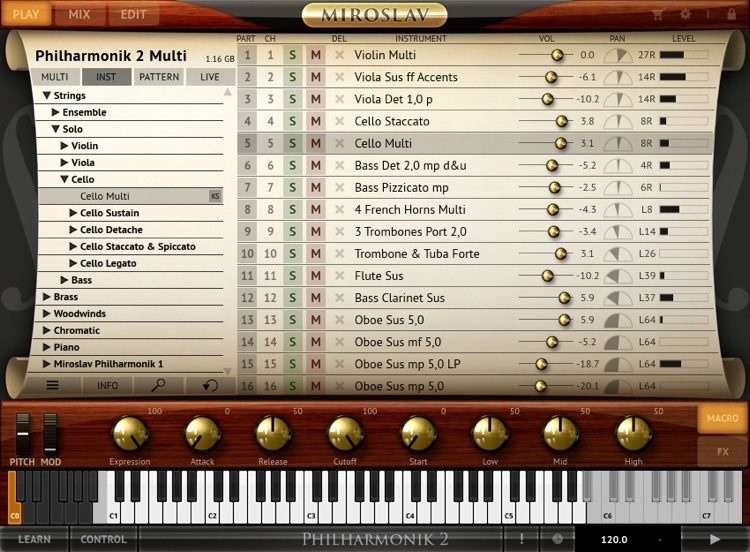Open the shop cart icon

coord(658,15)
